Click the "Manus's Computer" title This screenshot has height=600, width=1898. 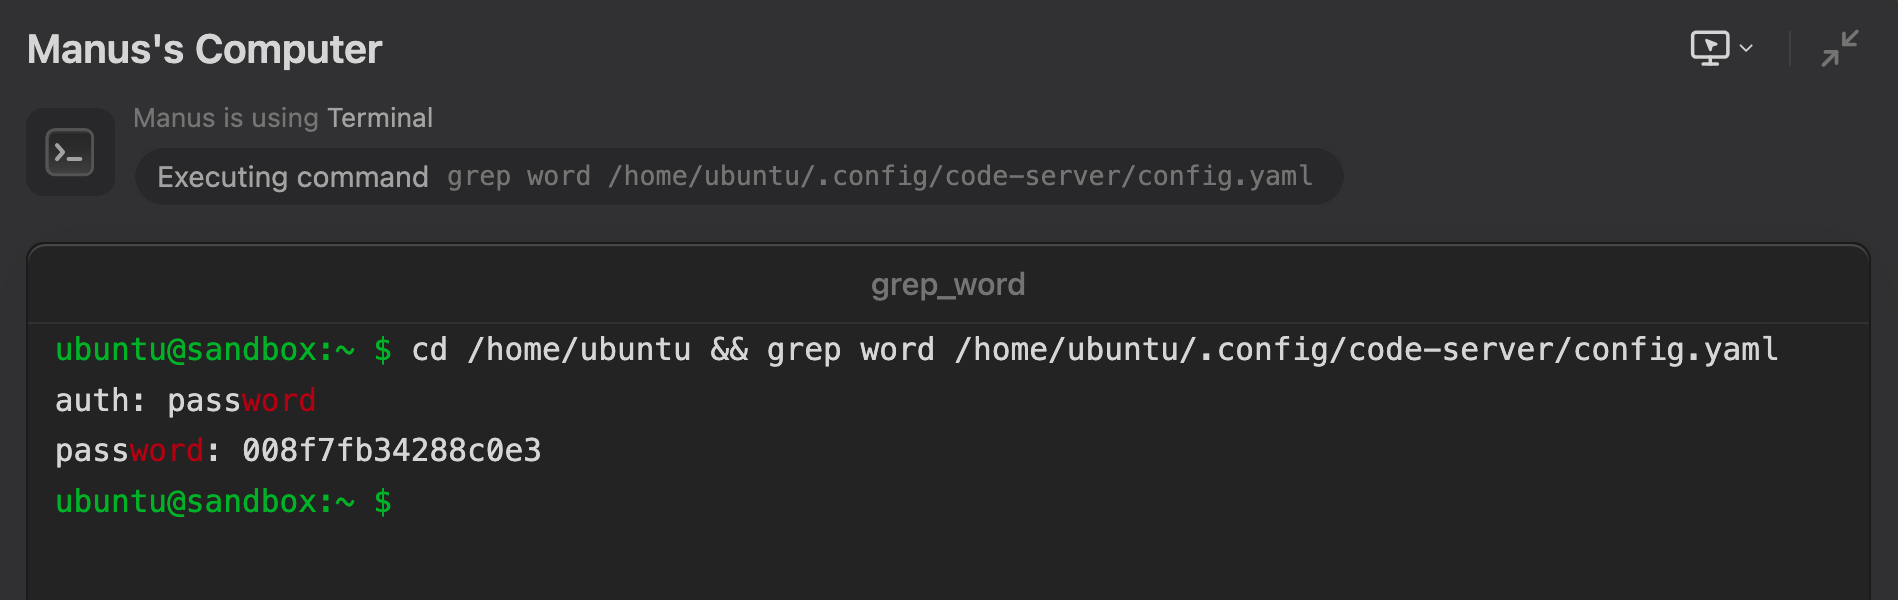[x=204, y=49]
